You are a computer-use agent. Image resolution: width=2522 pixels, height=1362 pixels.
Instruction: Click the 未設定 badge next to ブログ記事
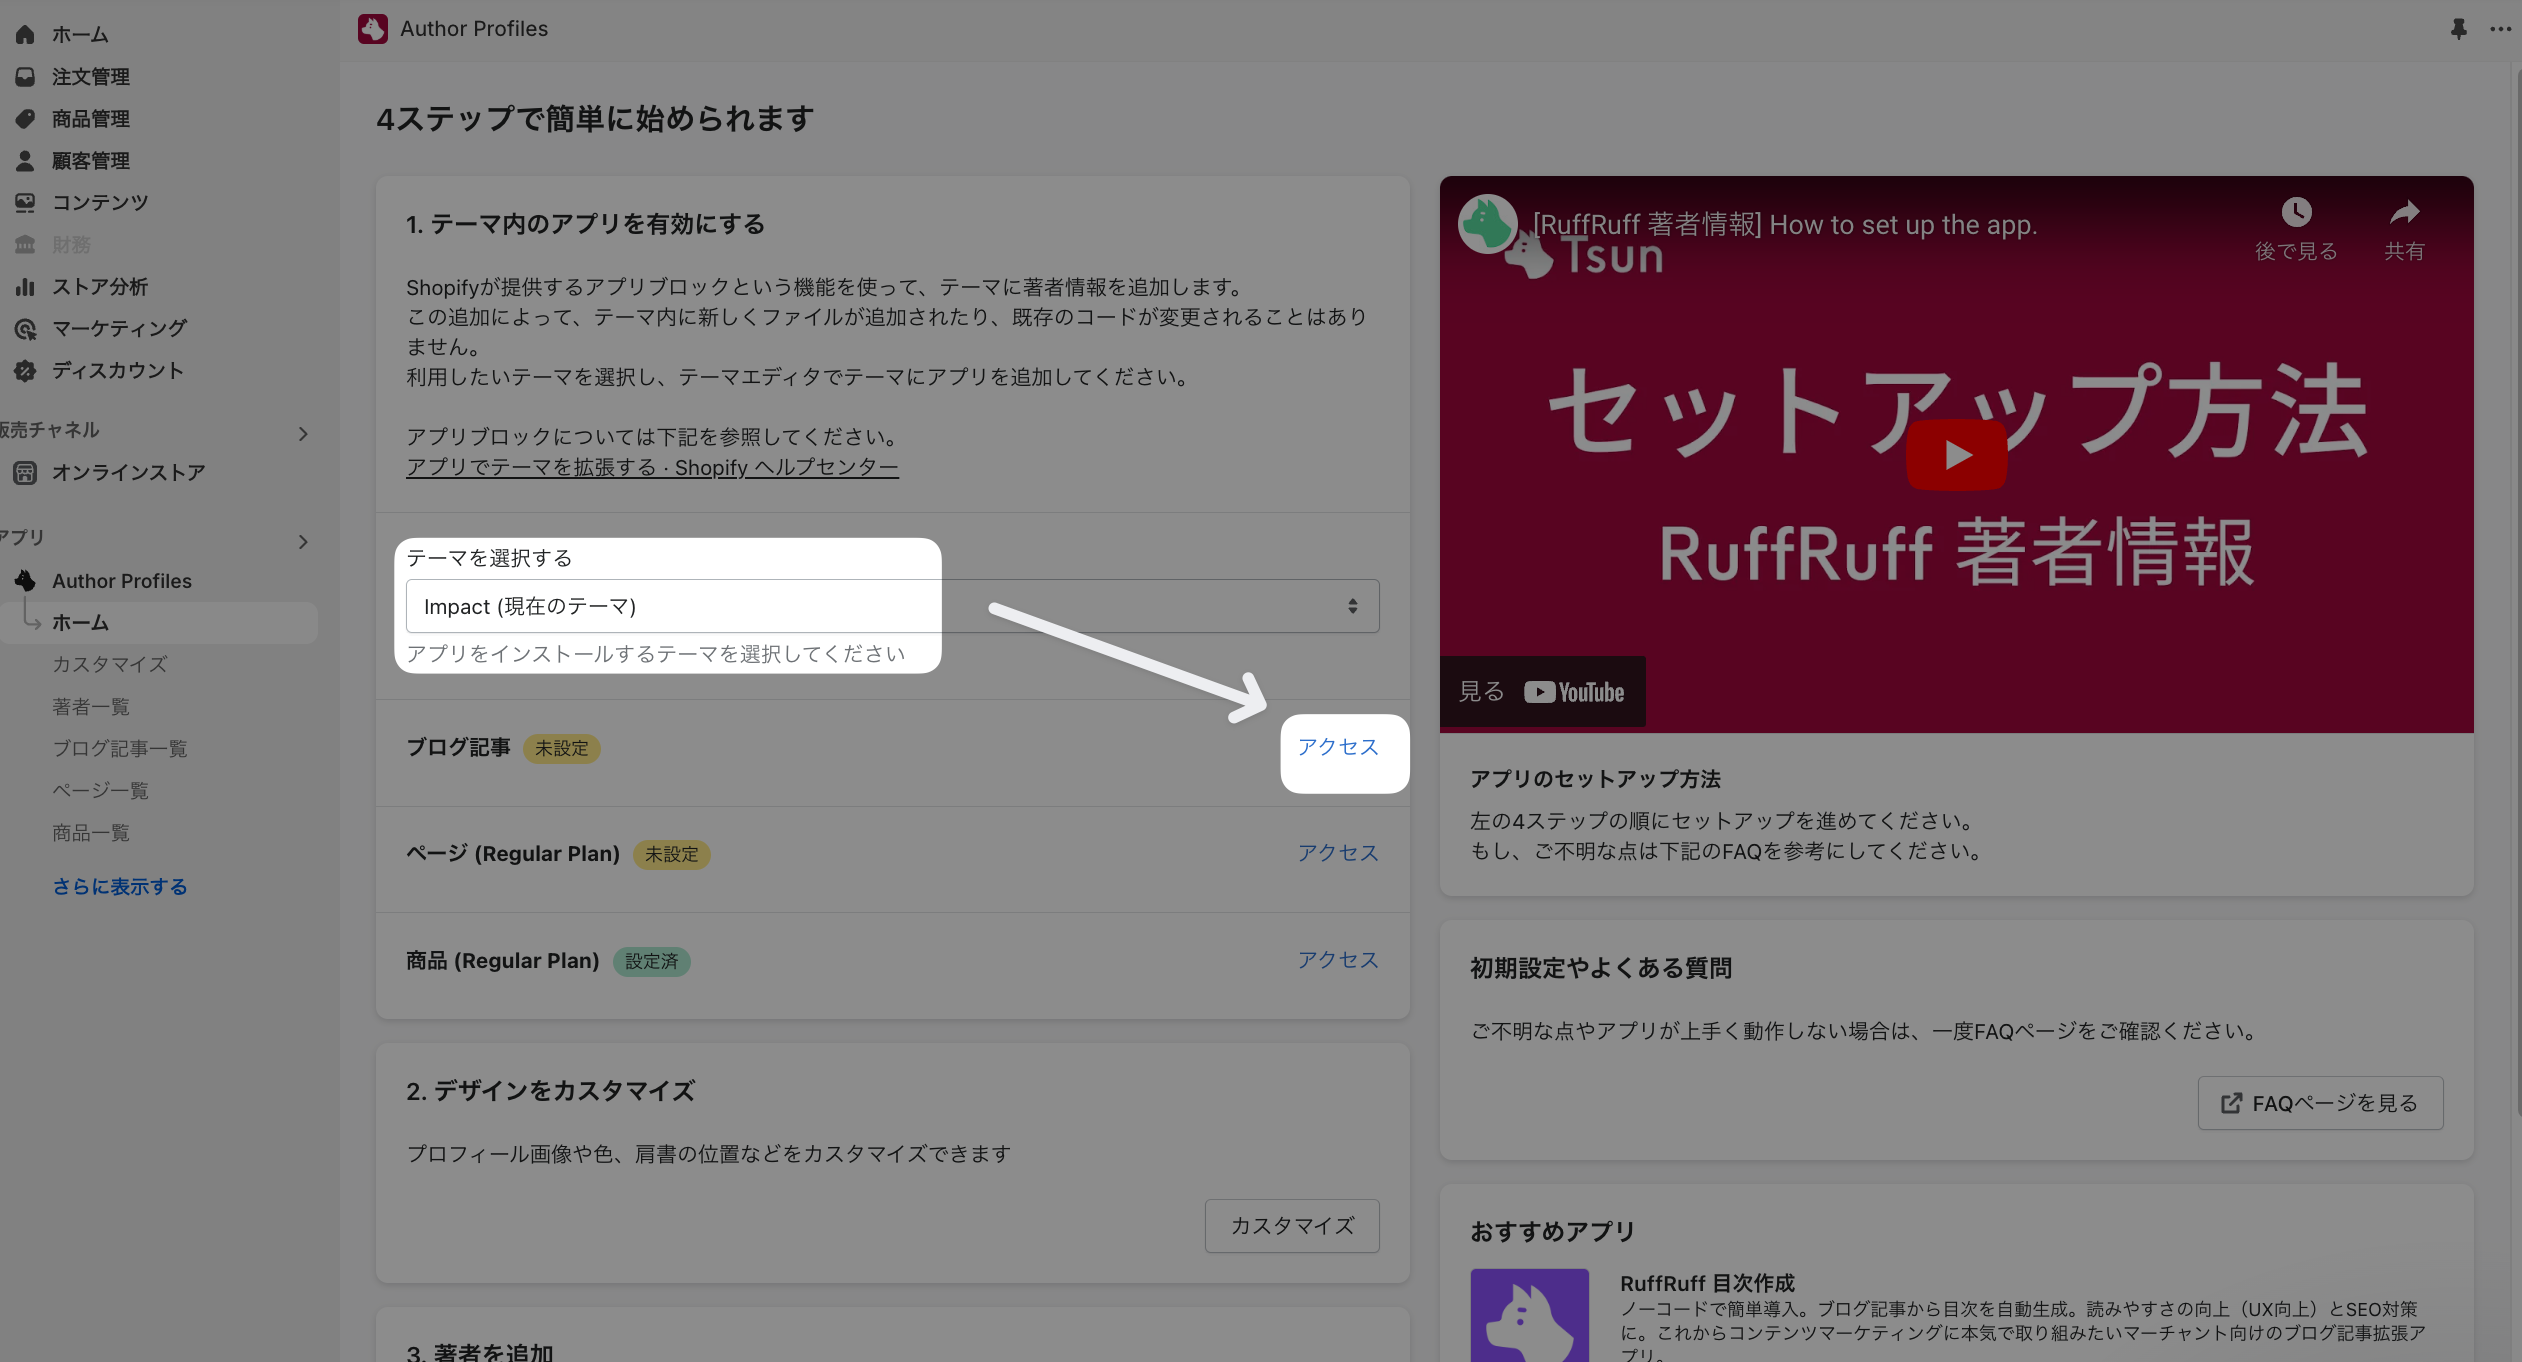[x=562, y=749]
